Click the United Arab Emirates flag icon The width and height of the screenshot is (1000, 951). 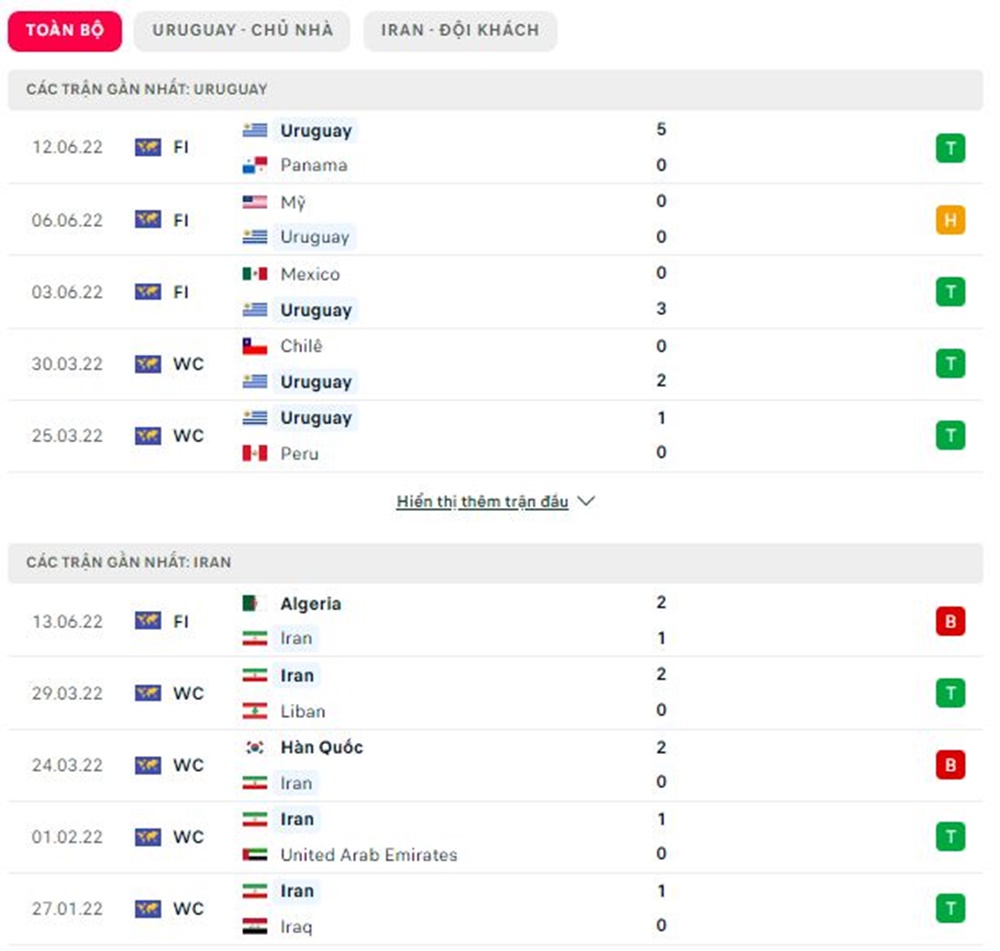coord(255,855)
